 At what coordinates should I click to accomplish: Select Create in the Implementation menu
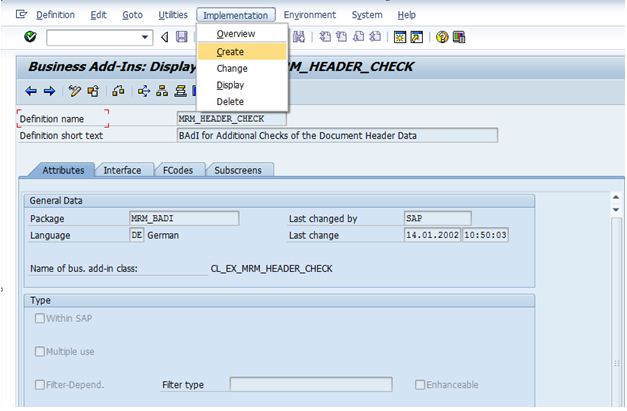[x=230, y=51]
